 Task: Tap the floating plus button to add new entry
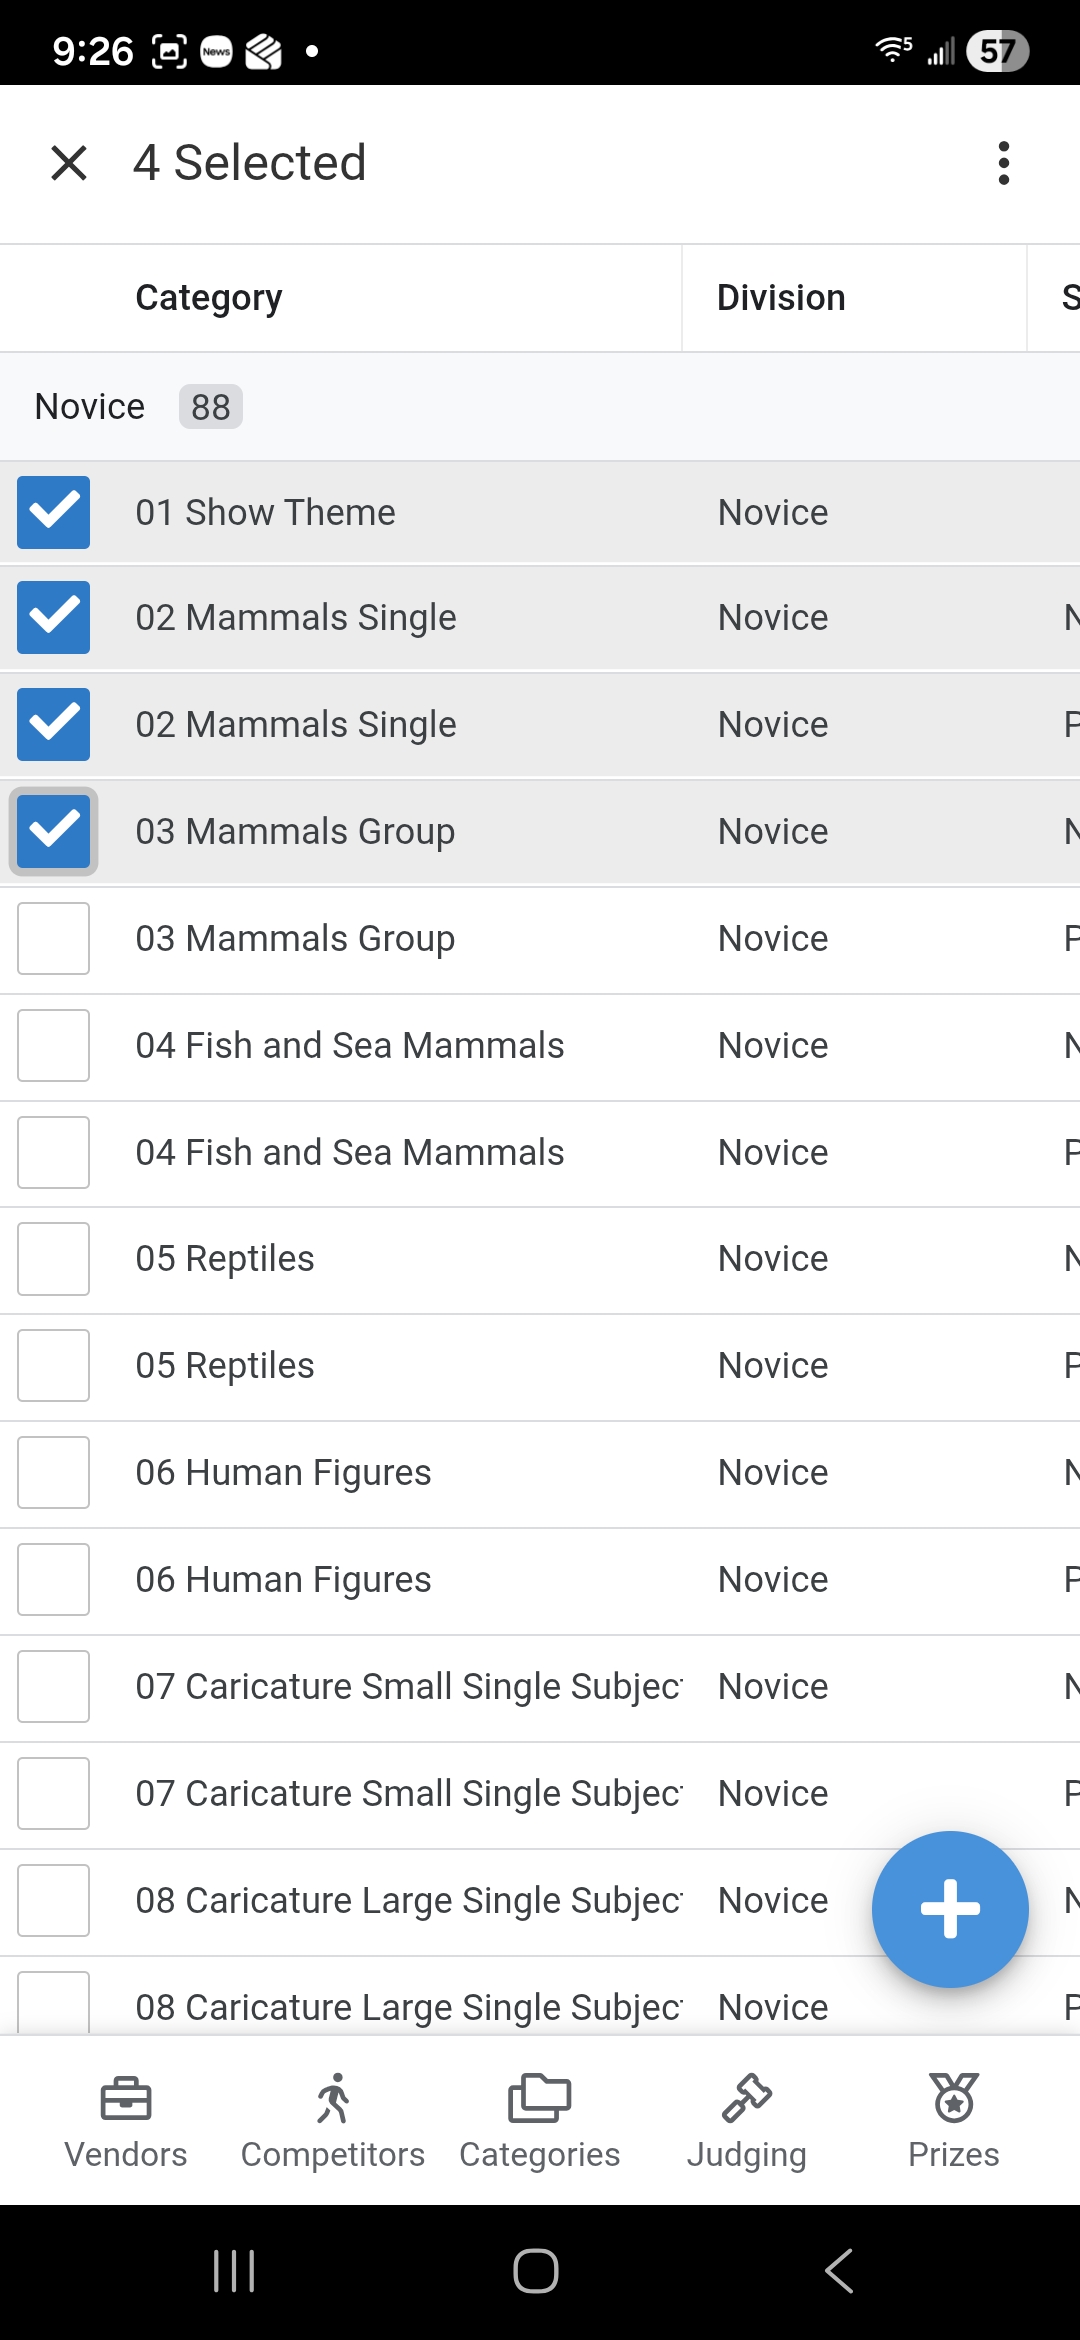949,1908
